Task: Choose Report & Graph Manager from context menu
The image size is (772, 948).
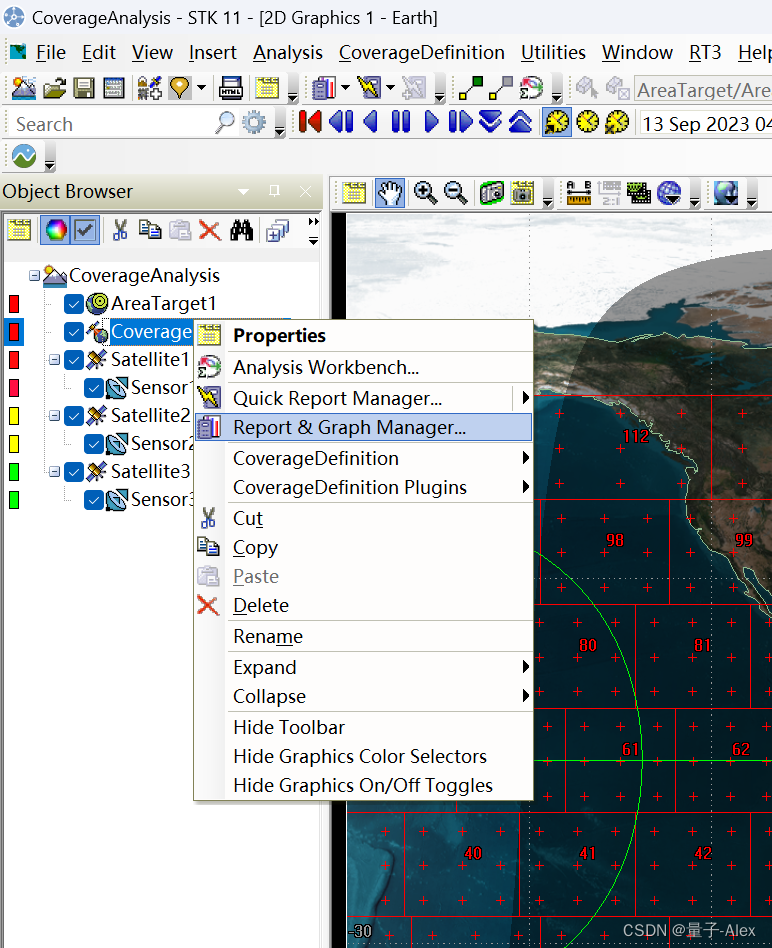Action: (x=363, y=427)
